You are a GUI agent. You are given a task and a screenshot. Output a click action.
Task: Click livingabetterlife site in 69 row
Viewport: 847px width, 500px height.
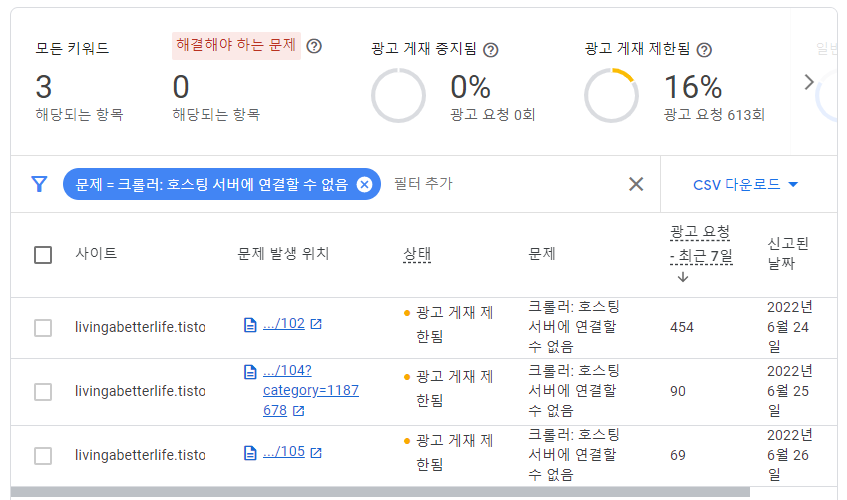tap(140, 455)
